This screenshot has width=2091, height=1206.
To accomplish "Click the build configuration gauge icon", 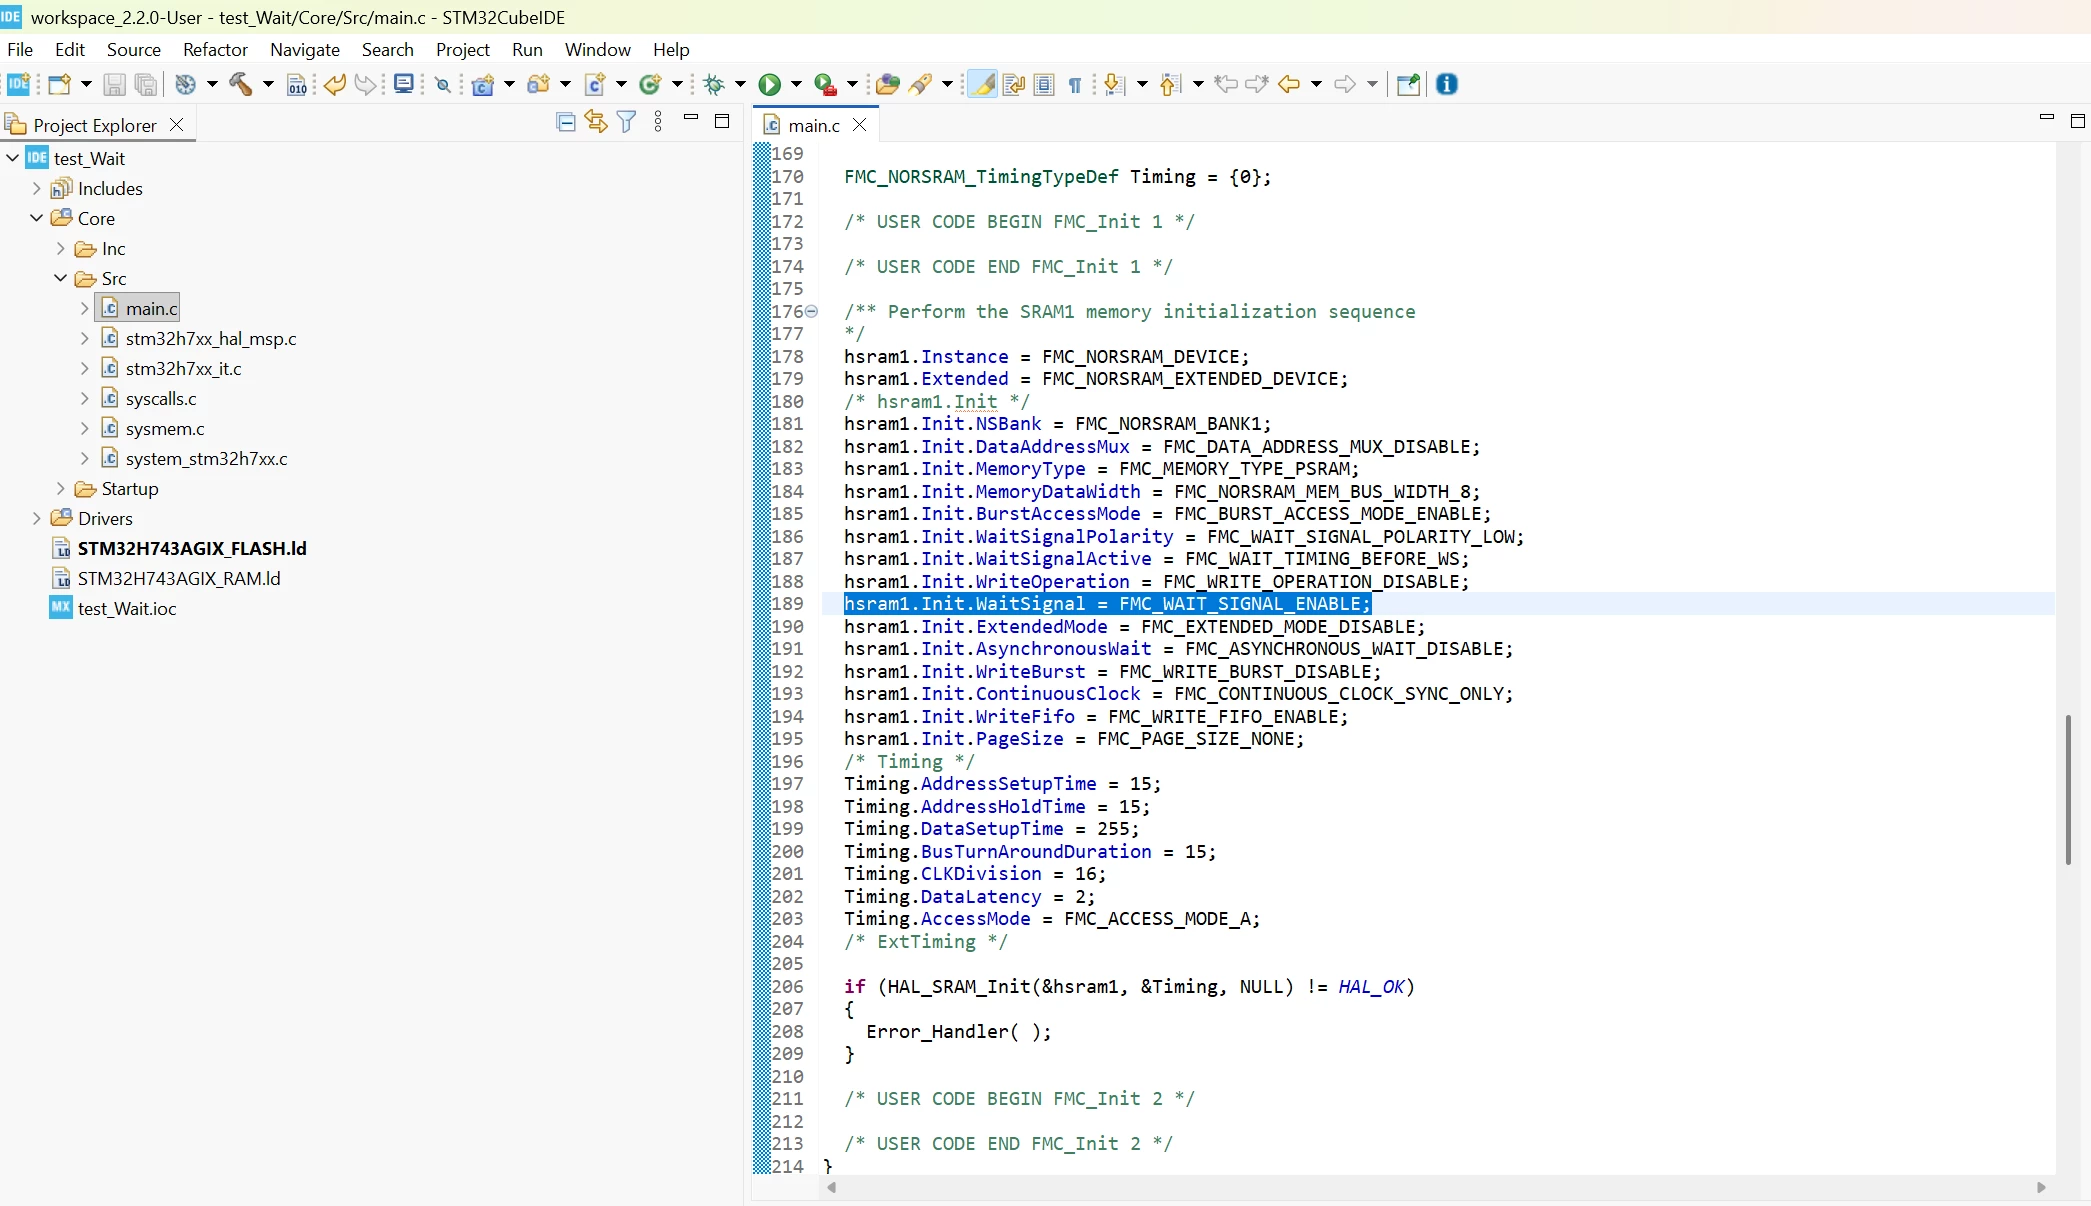I will pos(185,85).
